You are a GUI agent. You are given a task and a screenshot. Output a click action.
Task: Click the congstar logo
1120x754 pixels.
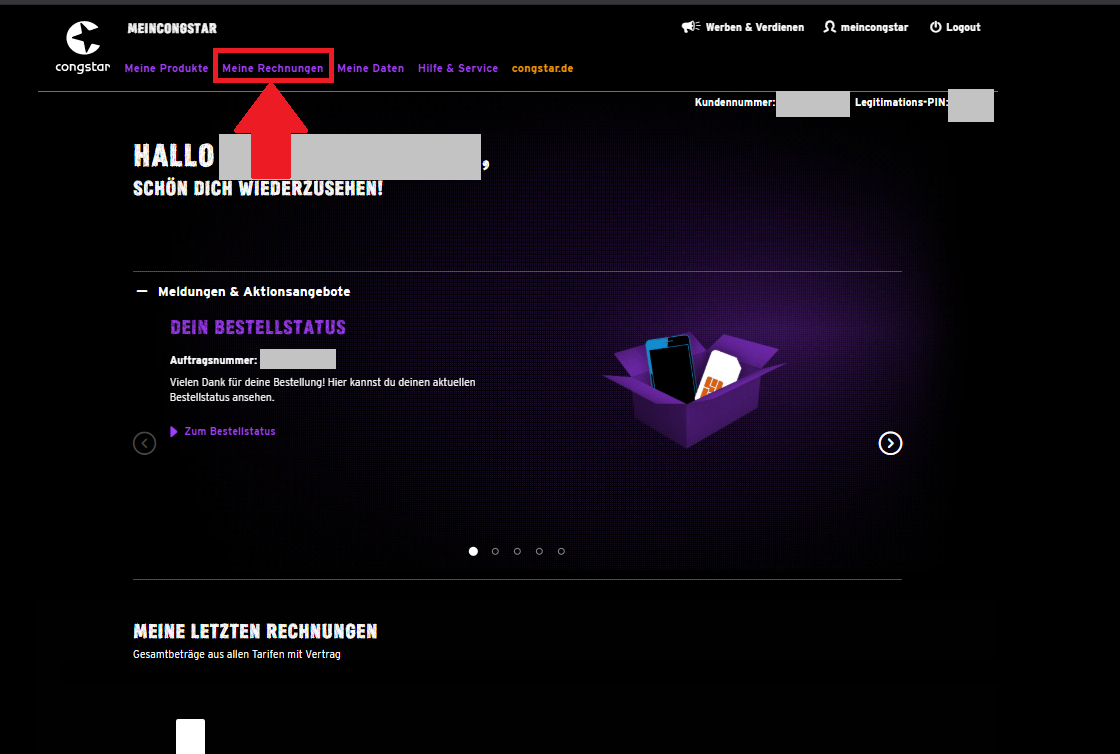(x=83, y=47)
